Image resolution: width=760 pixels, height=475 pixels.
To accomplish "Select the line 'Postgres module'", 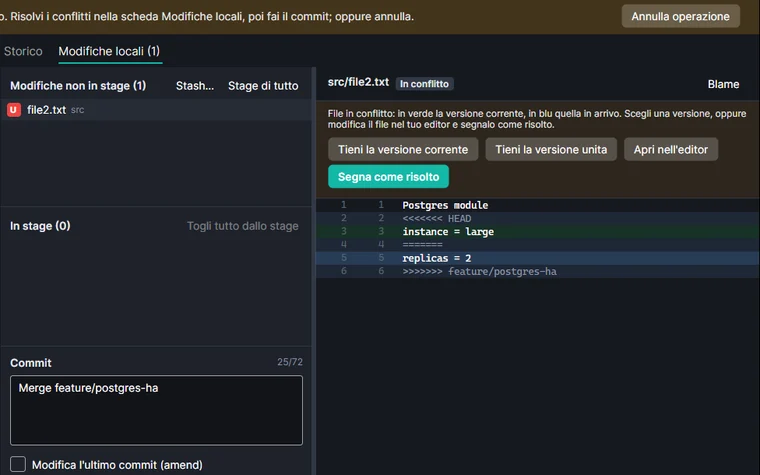I will [538, 205].
